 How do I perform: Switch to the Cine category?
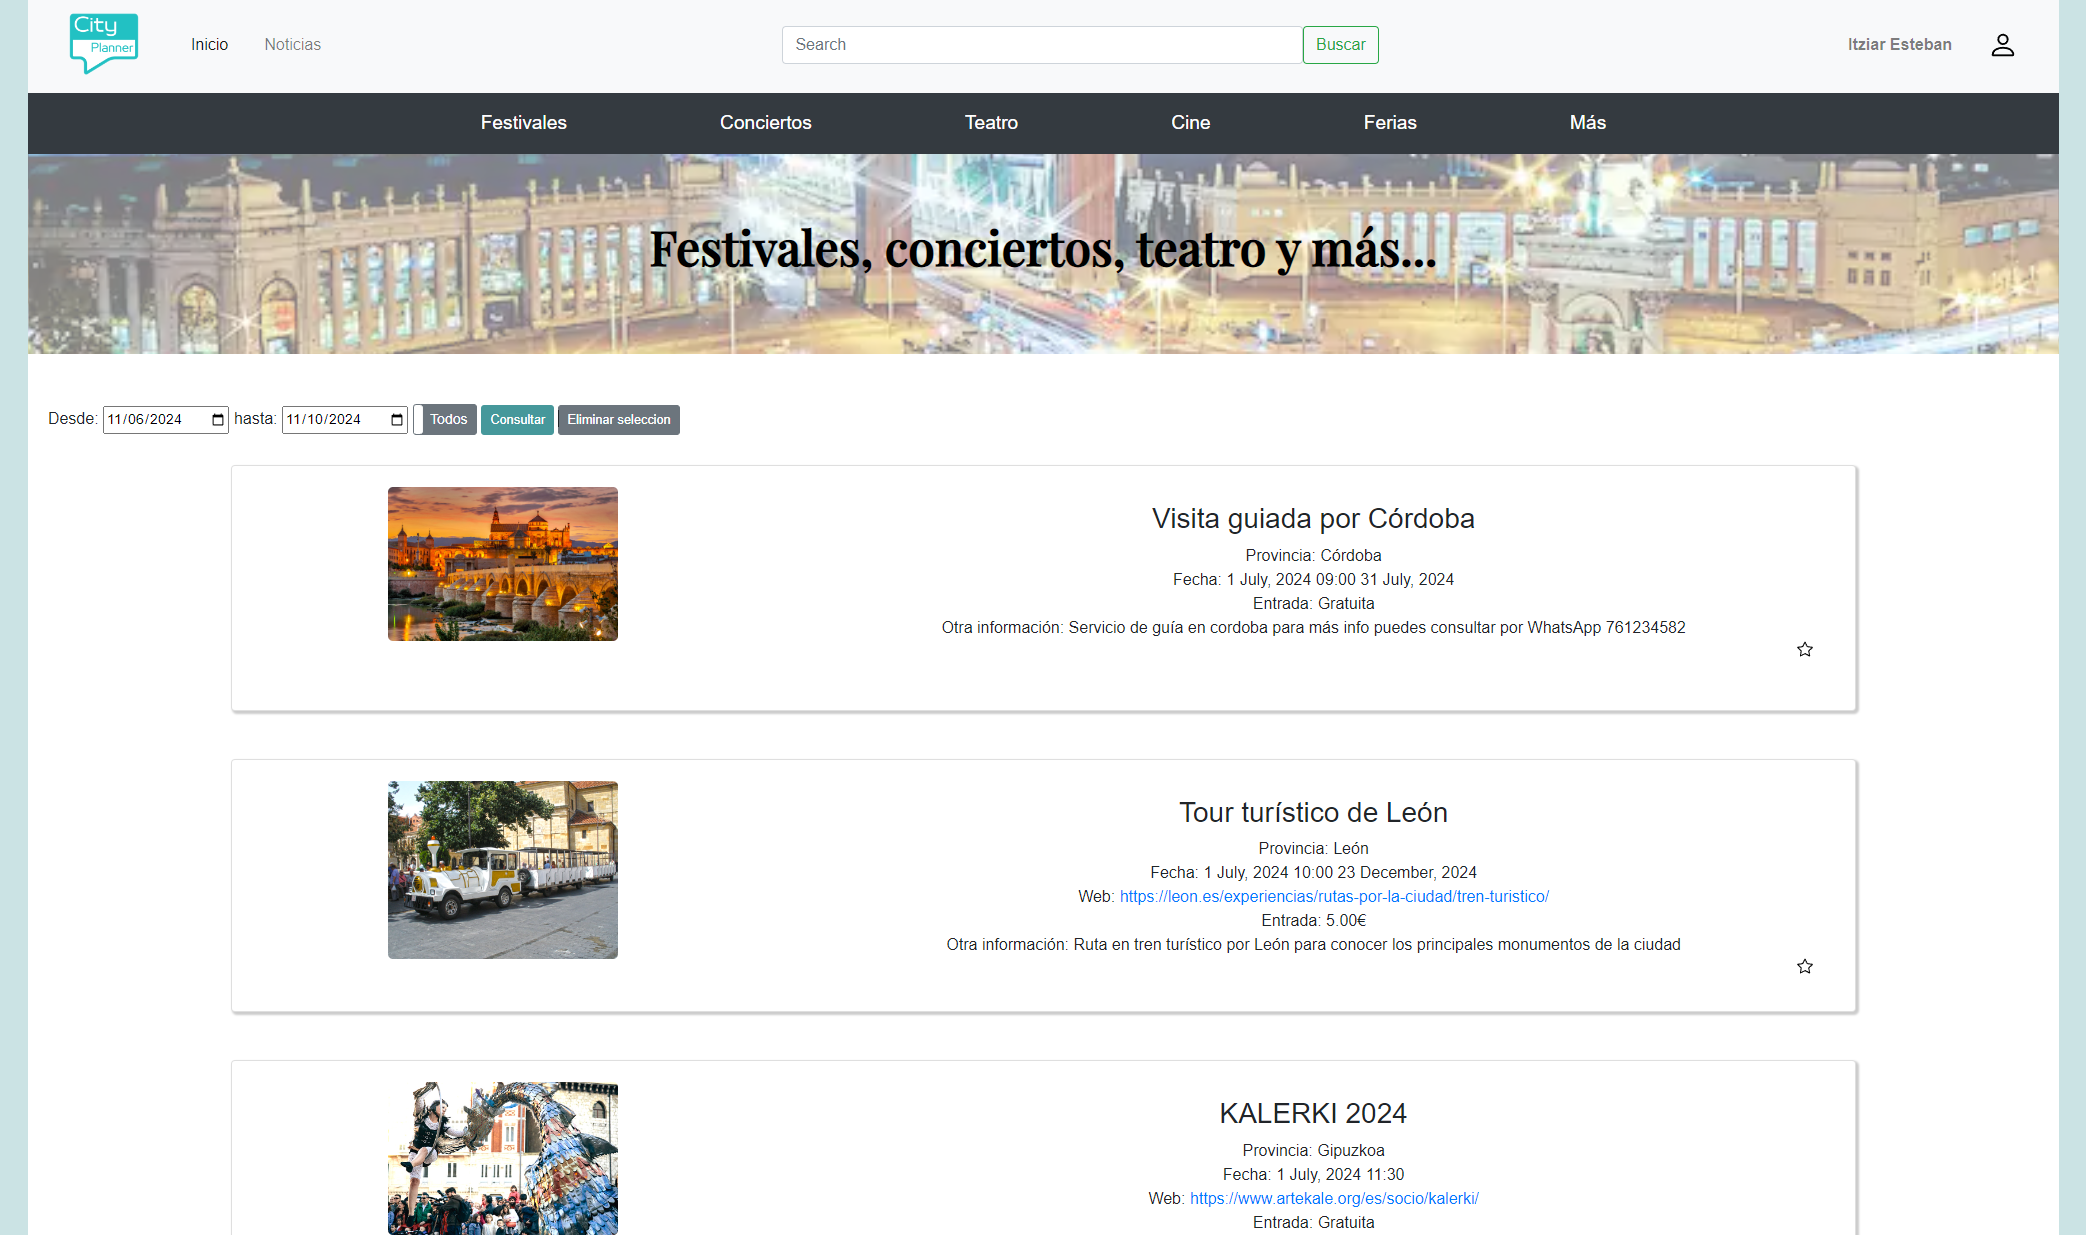click(x=1190, y=123)
